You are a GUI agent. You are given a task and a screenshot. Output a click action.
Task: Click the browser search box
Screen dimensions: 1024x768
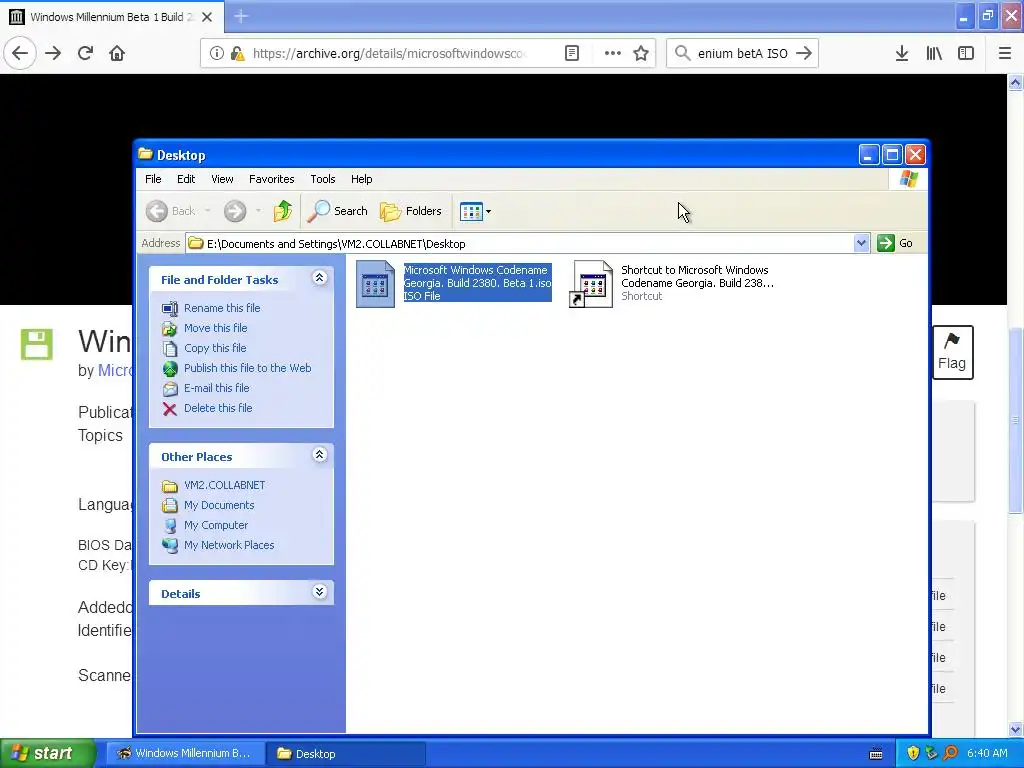pos(743,53)
